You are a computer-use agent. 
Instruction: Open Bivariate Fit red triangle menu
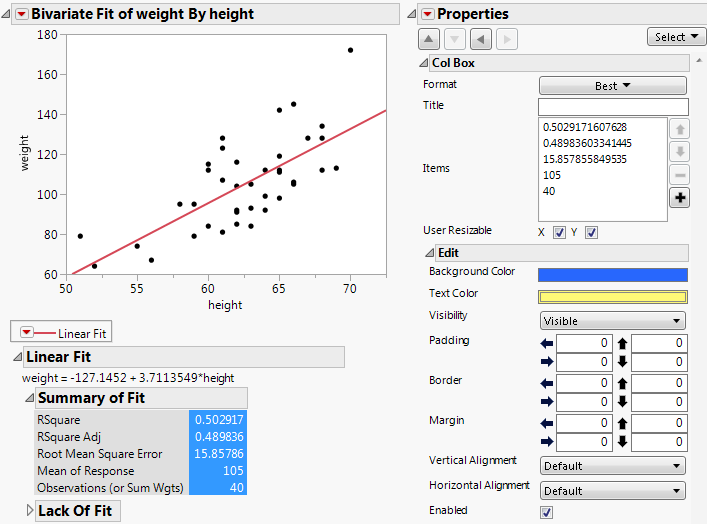pos(20,14)
